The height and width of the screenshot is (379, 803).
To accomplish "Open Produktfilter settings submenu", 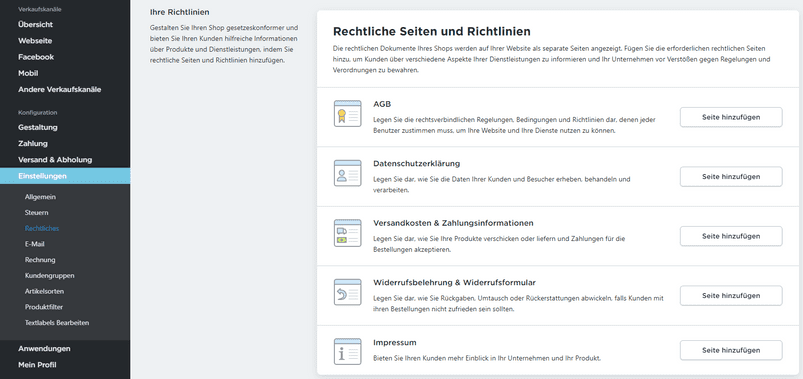I will tap(44, 307).
